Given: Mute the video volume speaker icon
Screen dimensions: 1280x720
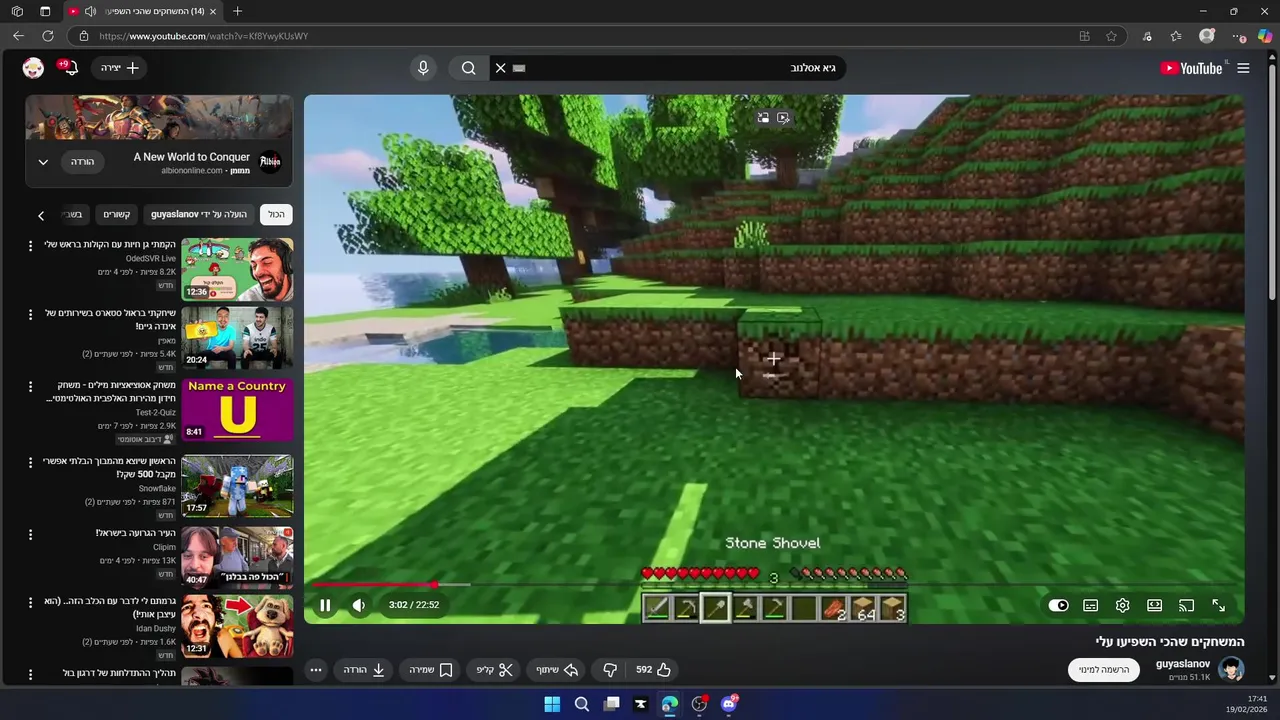Looking at the screenshot, I should (x=358, y=605).
